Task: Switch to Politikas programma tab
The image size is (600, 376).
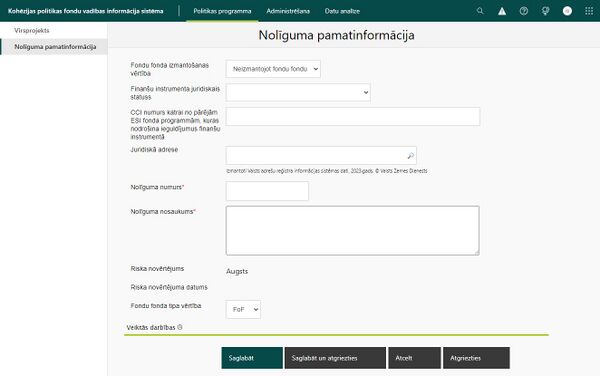Action: (222, 11)
